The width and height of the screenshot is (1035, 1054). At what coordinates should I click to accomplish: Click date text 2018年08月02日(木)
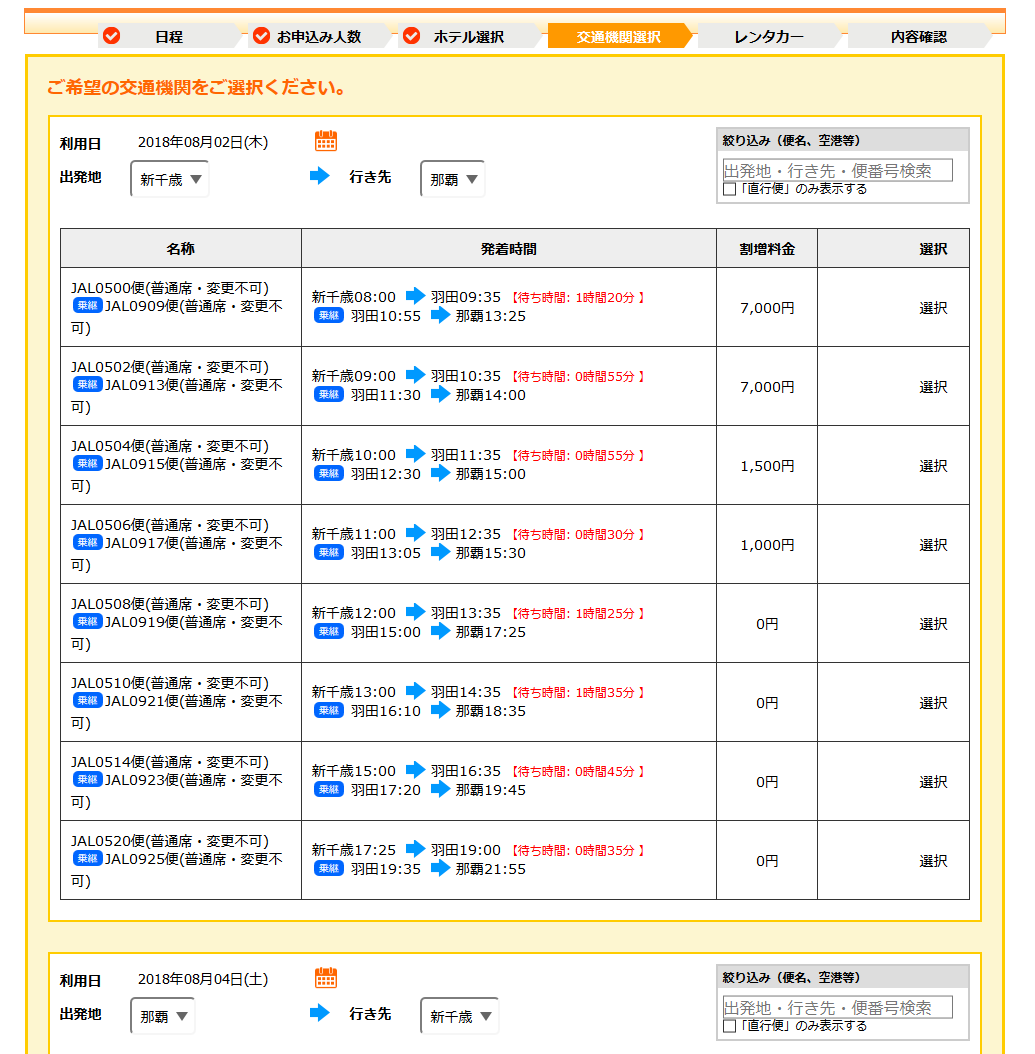pyautogui.click(x=203, y=143)
